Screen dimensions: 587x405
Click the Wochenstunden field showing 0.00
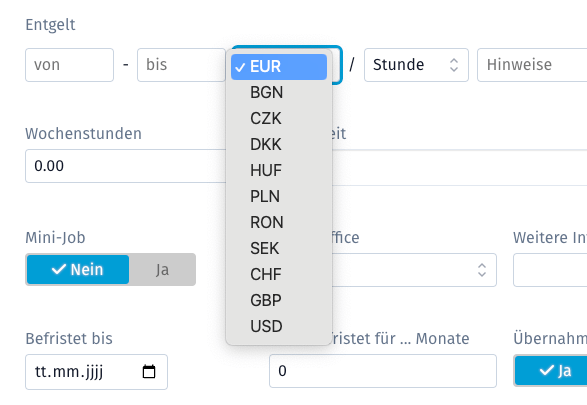tap(126, 166)
